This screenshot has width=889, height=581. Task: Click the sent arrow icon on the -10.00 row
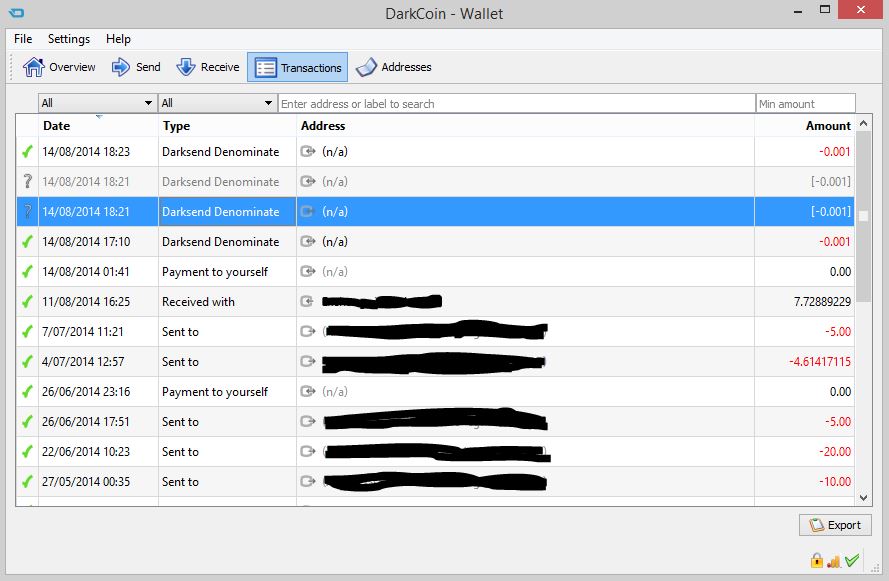click(x=308, y=482)
